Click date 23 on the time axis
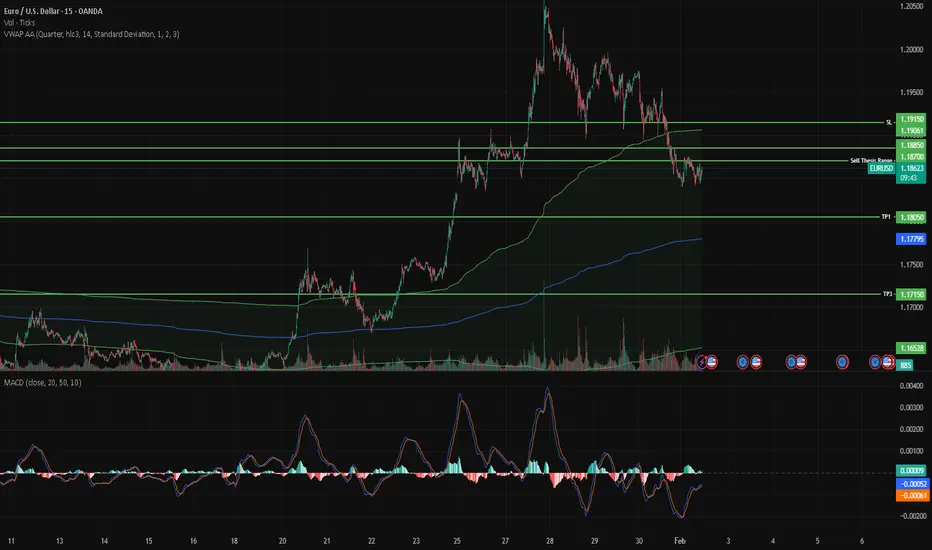 click(416, 540)
